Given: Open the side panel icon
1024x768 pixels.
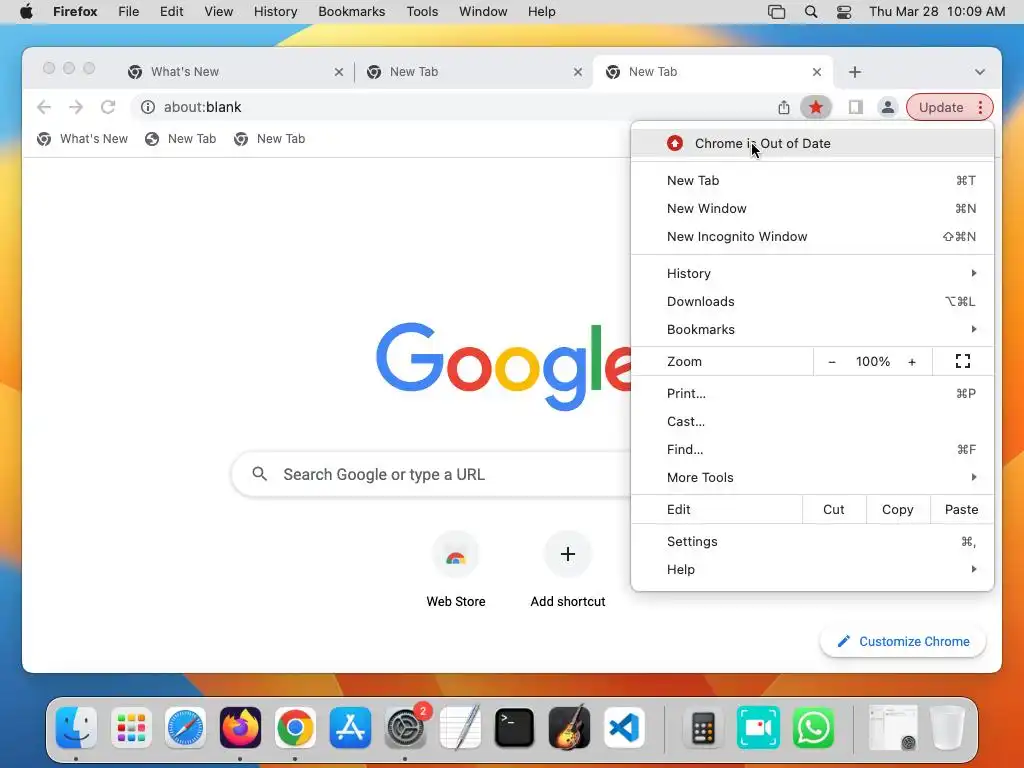Looking at the screenshot, I should [x=856, y=107].
